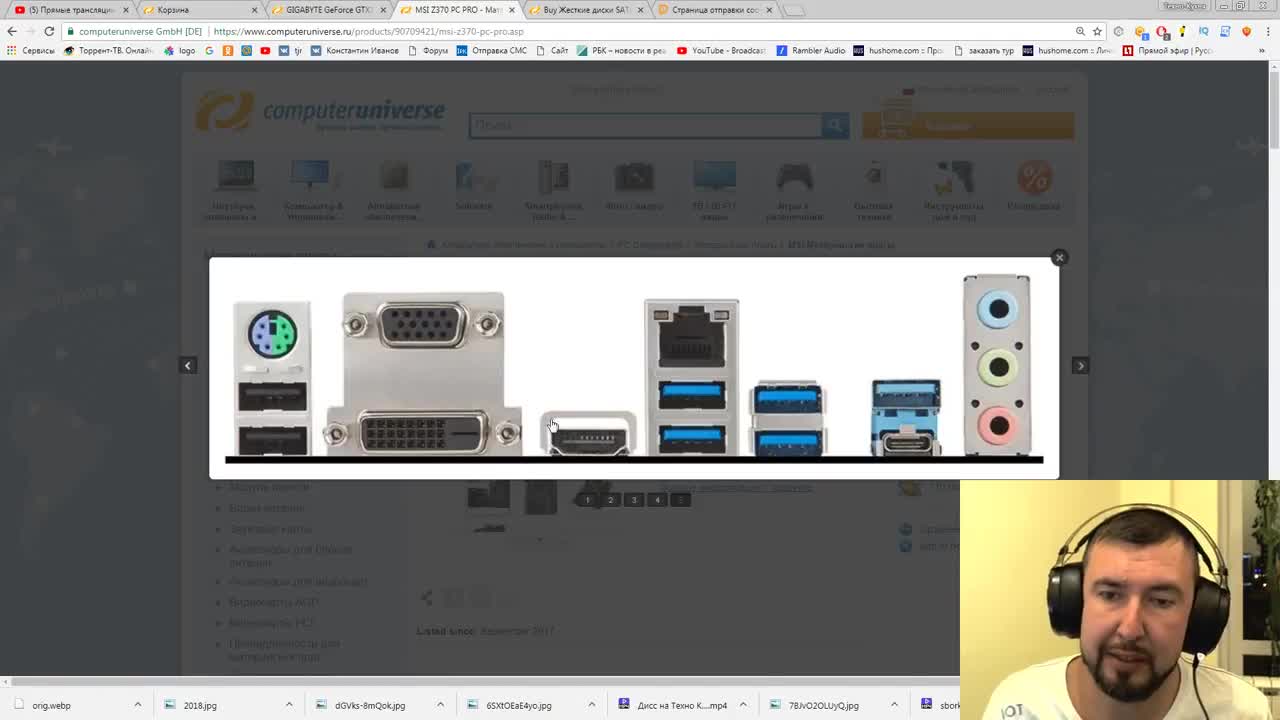This screenshot has width=1280, height=720.
Task: Open the orange extension icon in browser toolbar
Action: click(1141, 31)
